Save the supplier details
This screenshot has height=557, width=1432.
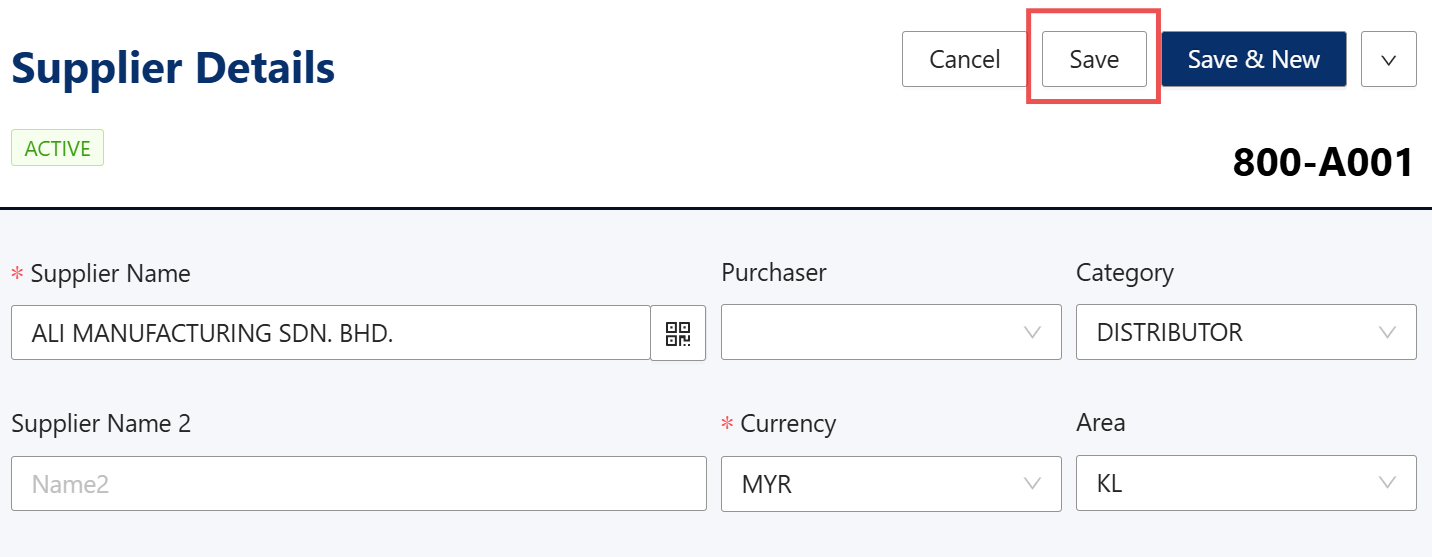pos(1094,60)
